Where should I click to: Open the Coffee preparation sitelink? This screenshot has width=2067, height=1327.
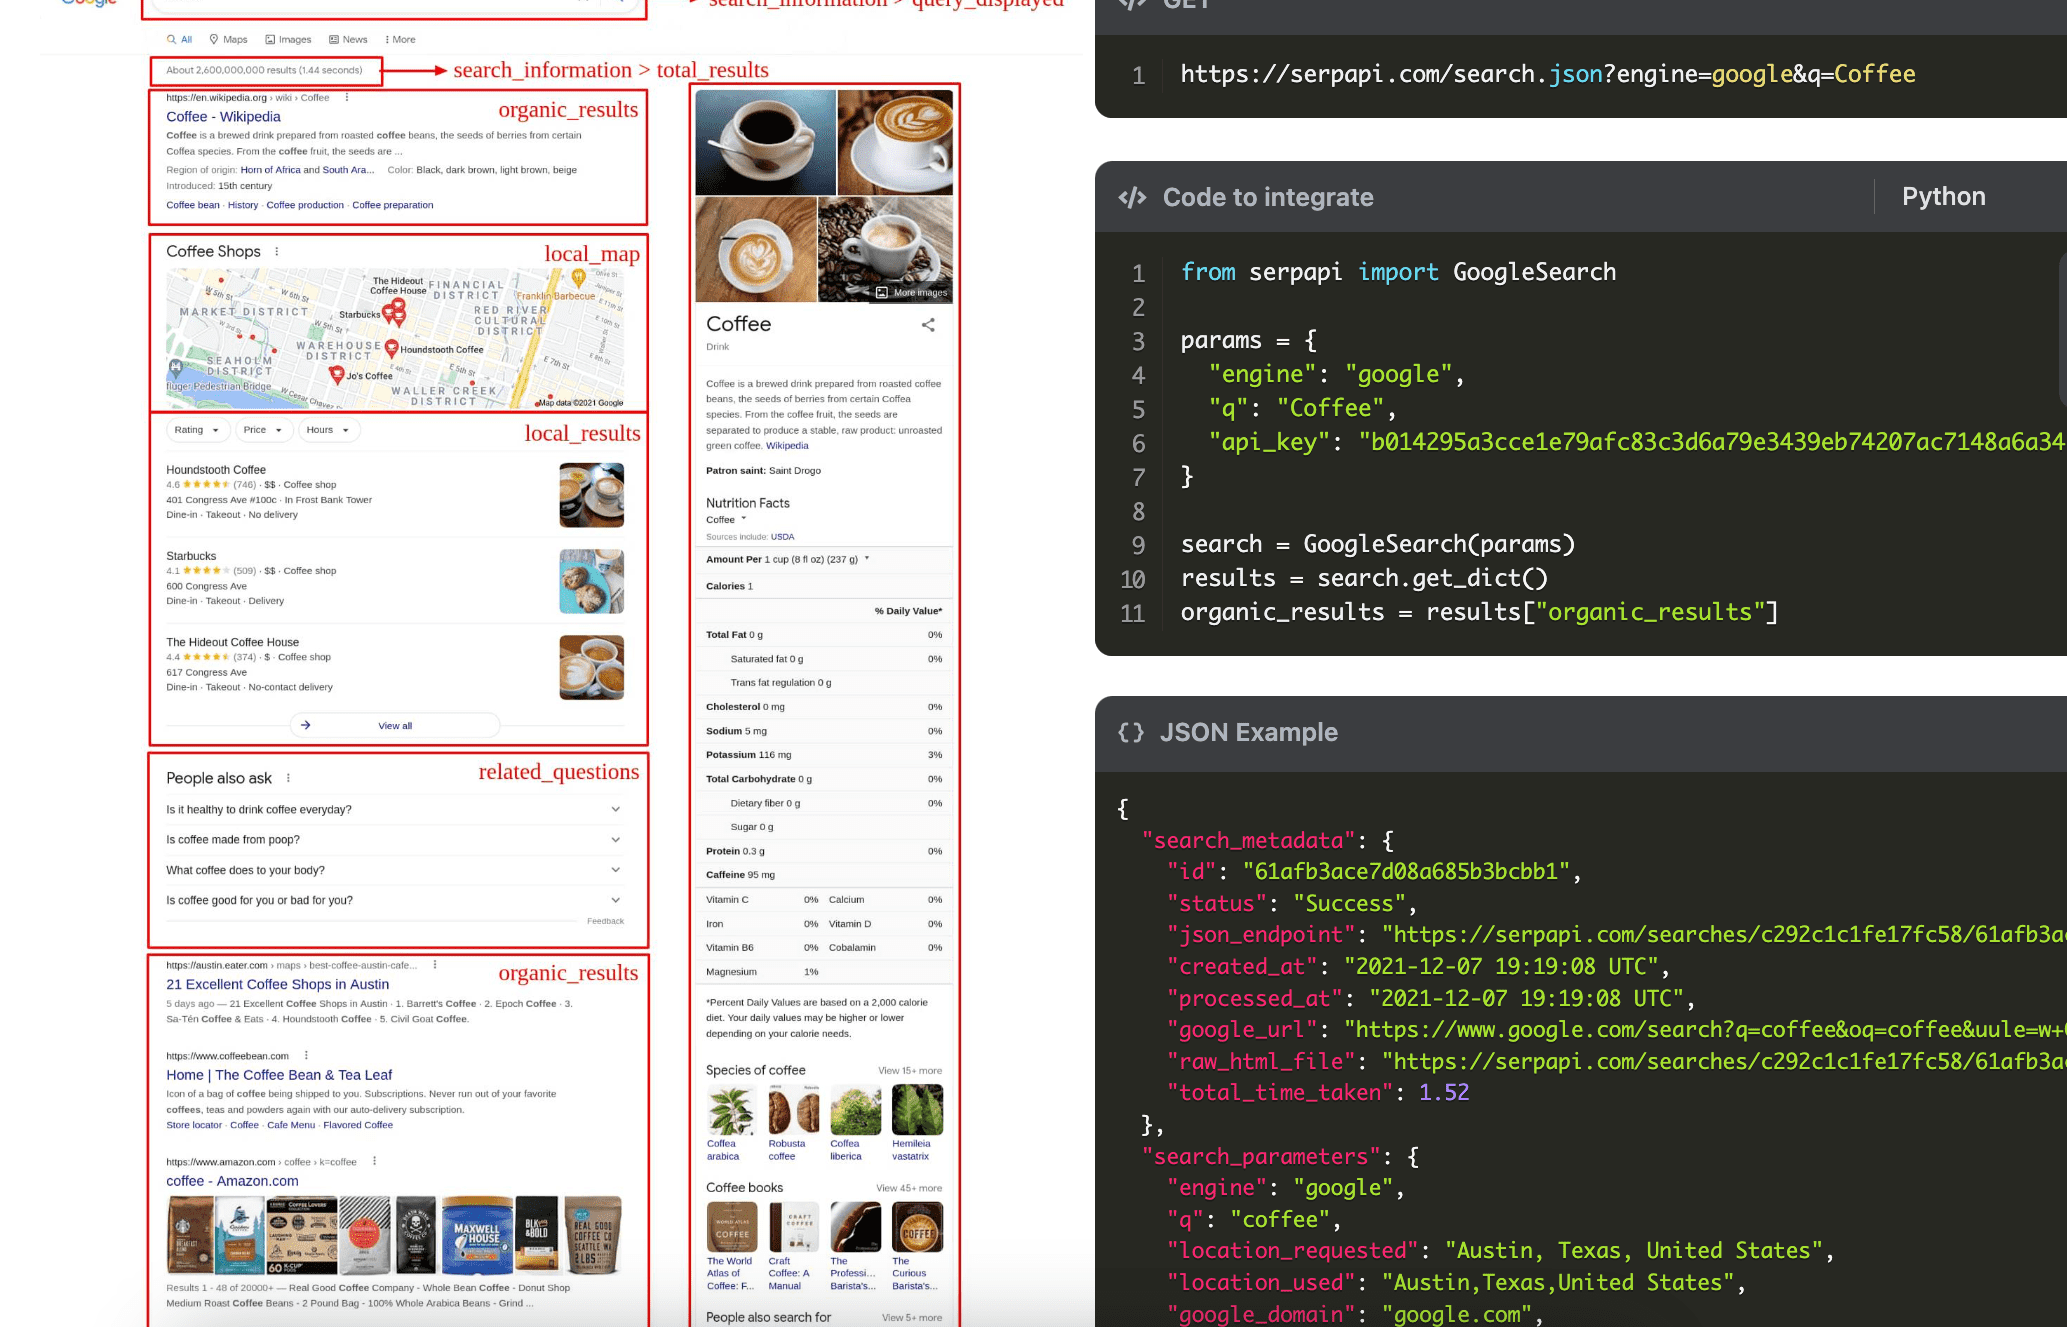coord(393,205)
